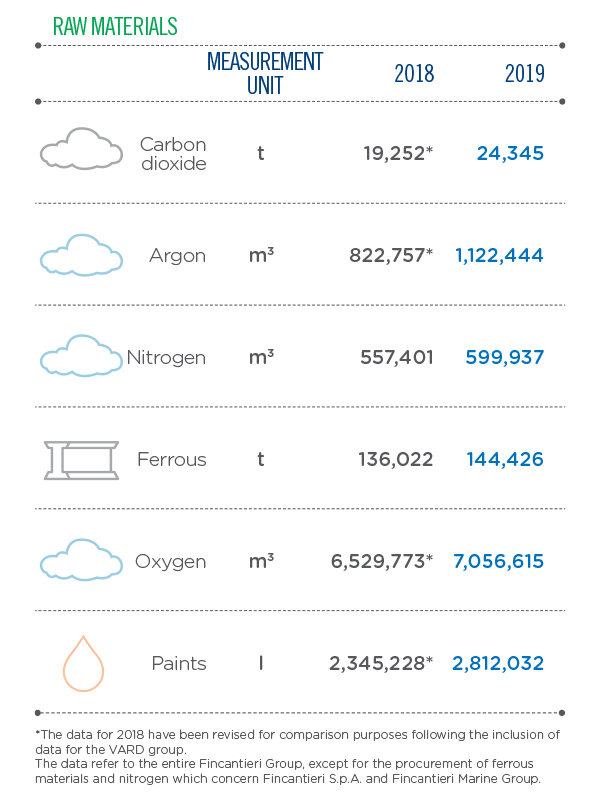
Task: Click the Ferrous steel beam icon
Action: click(82, 460)
